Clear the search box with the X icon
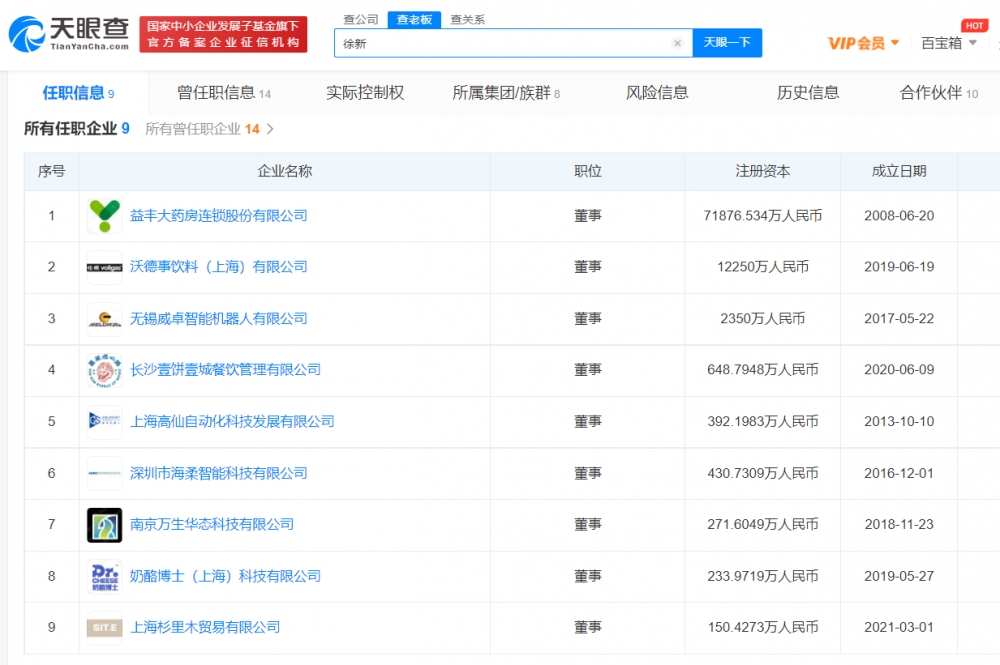This screenshot has height=665, width=1000. (x=677, y=43)
